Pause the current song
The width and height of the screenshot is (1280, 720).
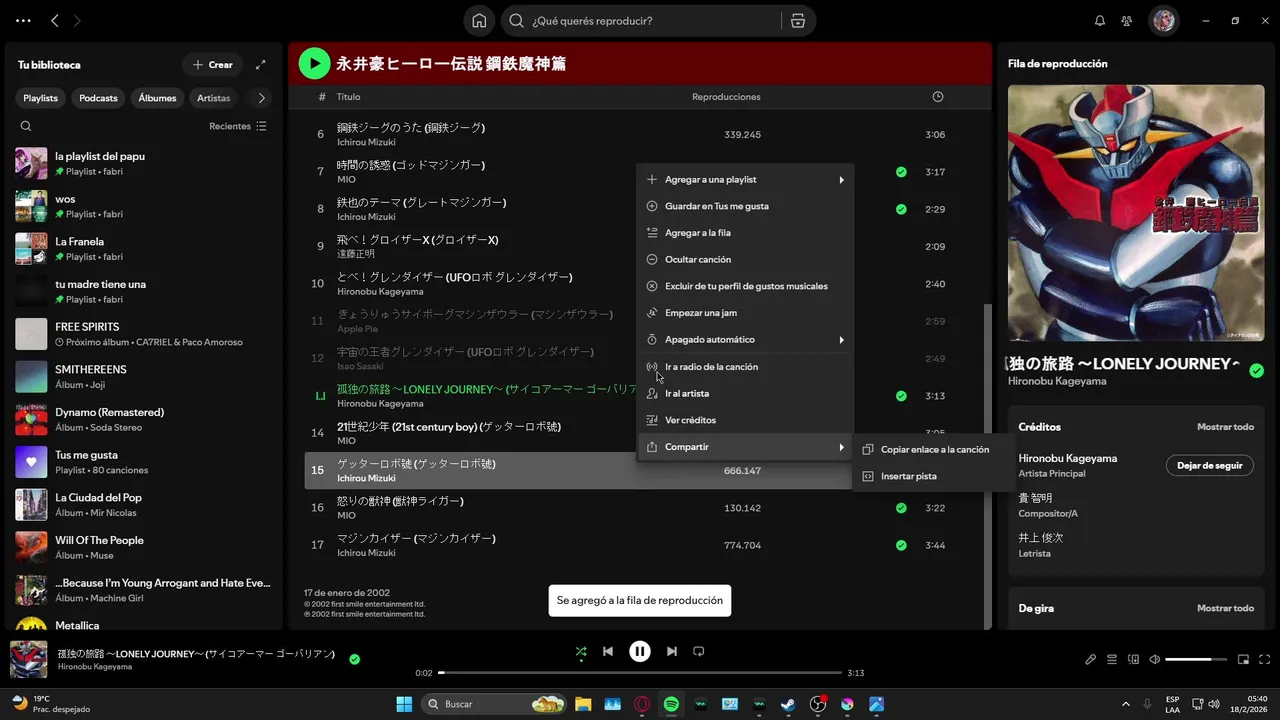640,652
